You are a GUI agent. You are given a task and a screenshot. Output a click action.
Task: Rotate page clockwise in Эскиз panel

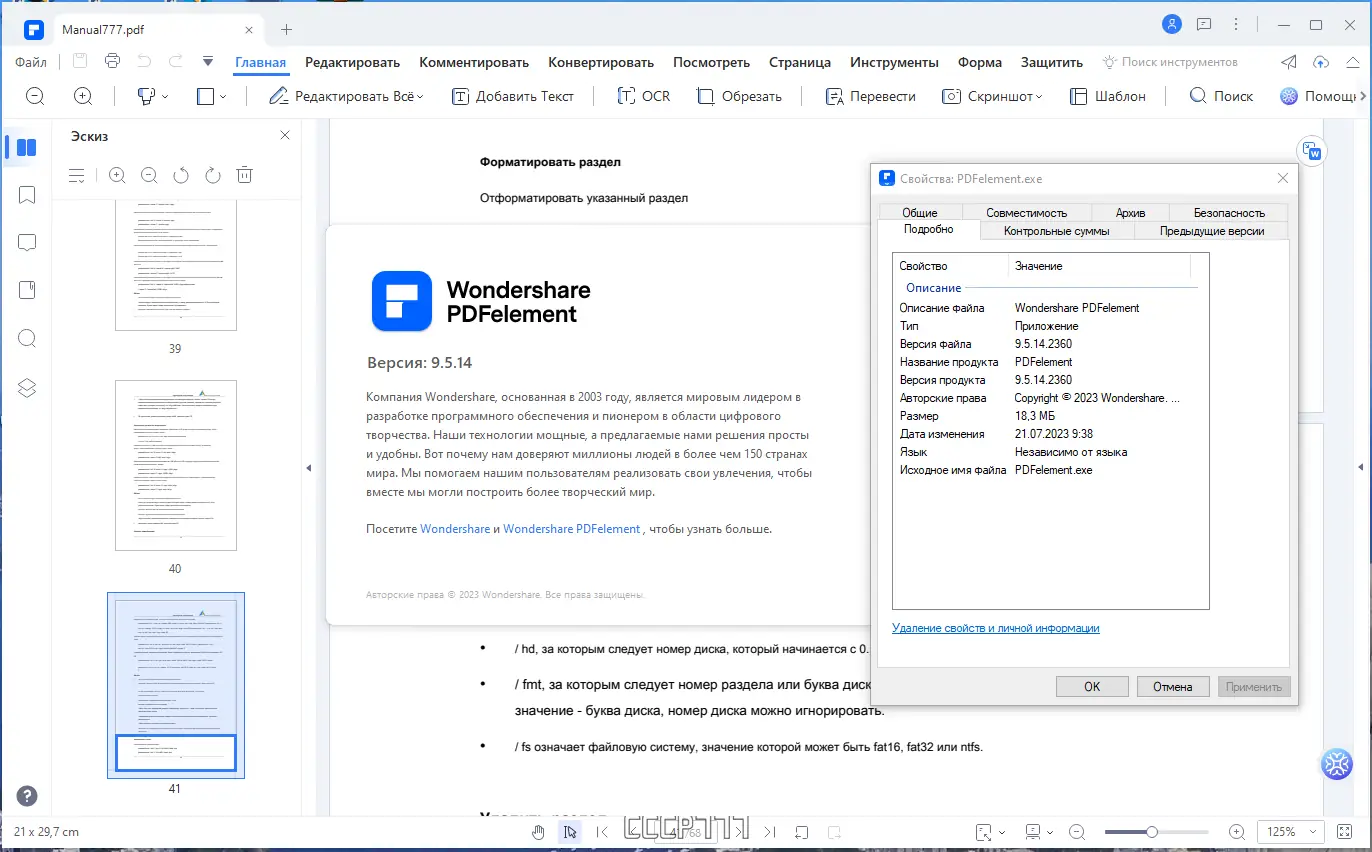(x=212, y=175)
